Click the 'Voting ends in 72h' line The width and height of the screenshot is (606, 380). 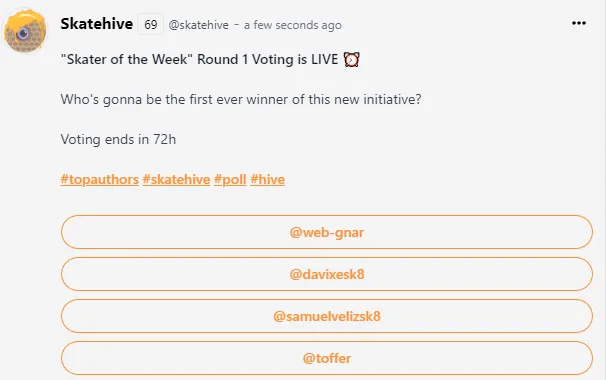(x=118, y=139)
